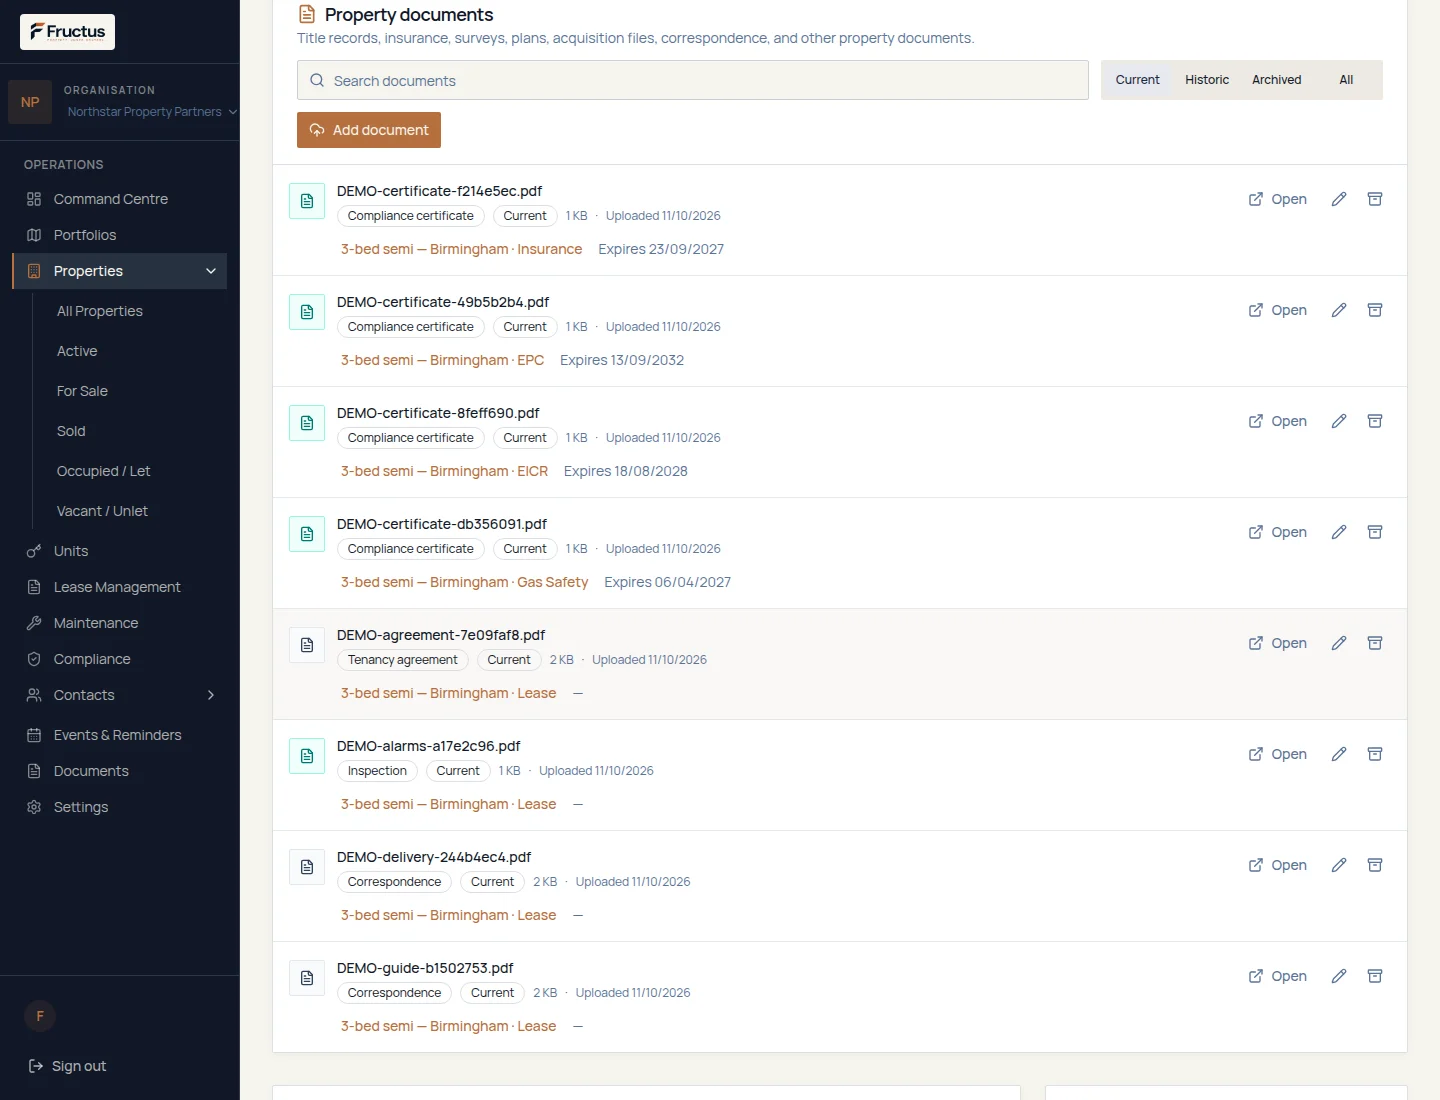
Task: Click file icon beside DEMO-delivery-244b4ec4.pdf
Action: click(307, 867)
